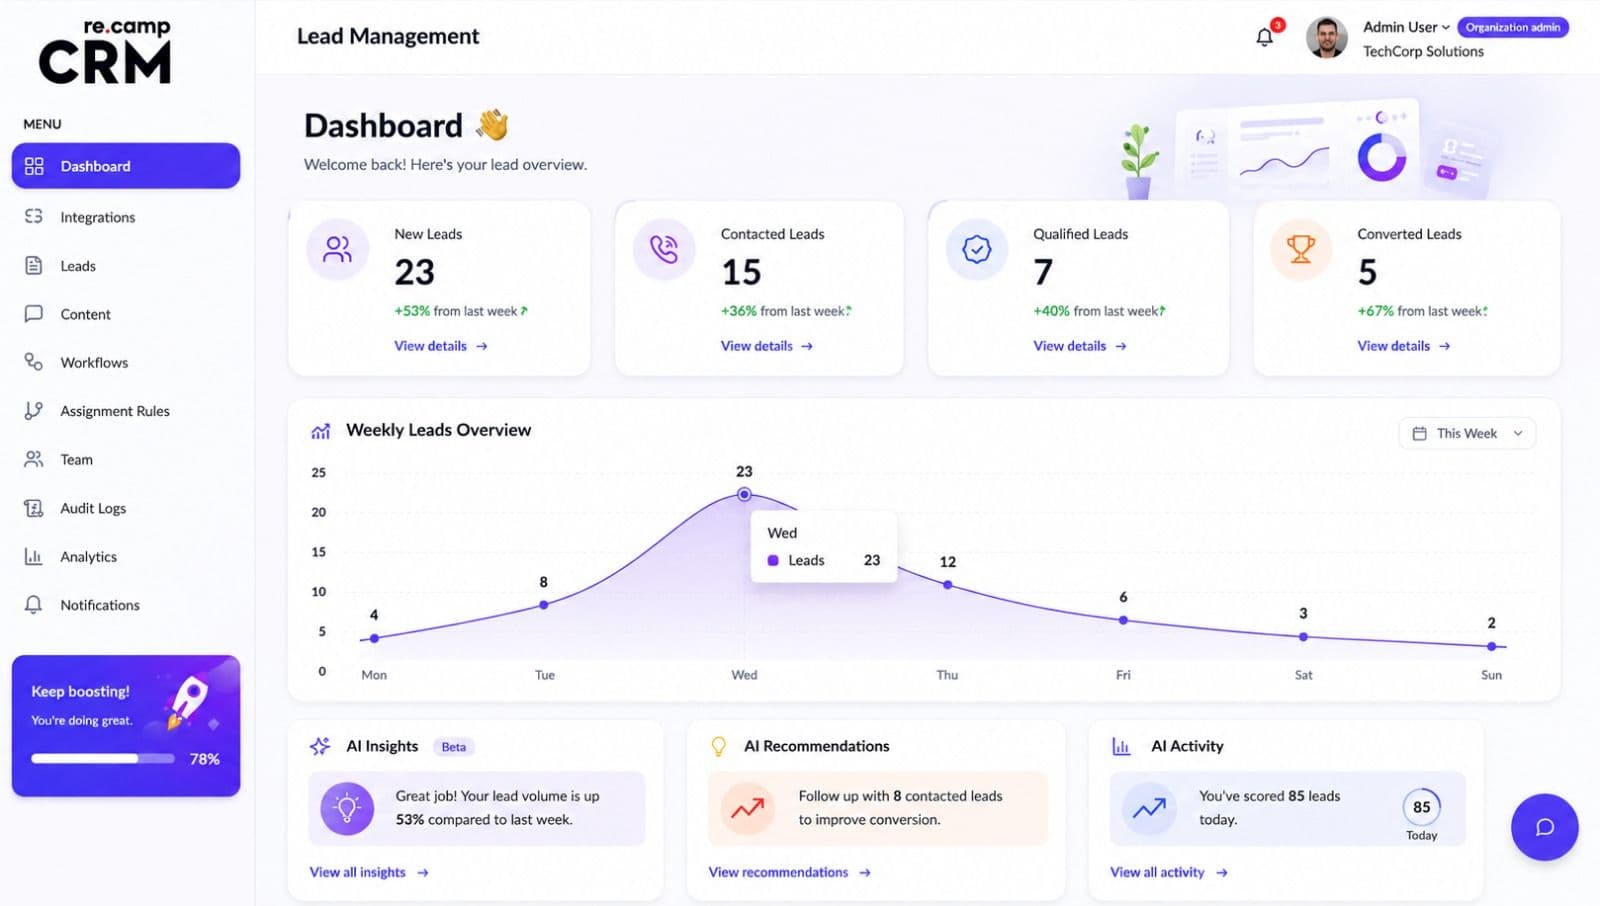Click the Converted Leads trophy icon
The height and width of the screenshot is (906, 1600).
pyautogui.click(x=1301, y=249)
